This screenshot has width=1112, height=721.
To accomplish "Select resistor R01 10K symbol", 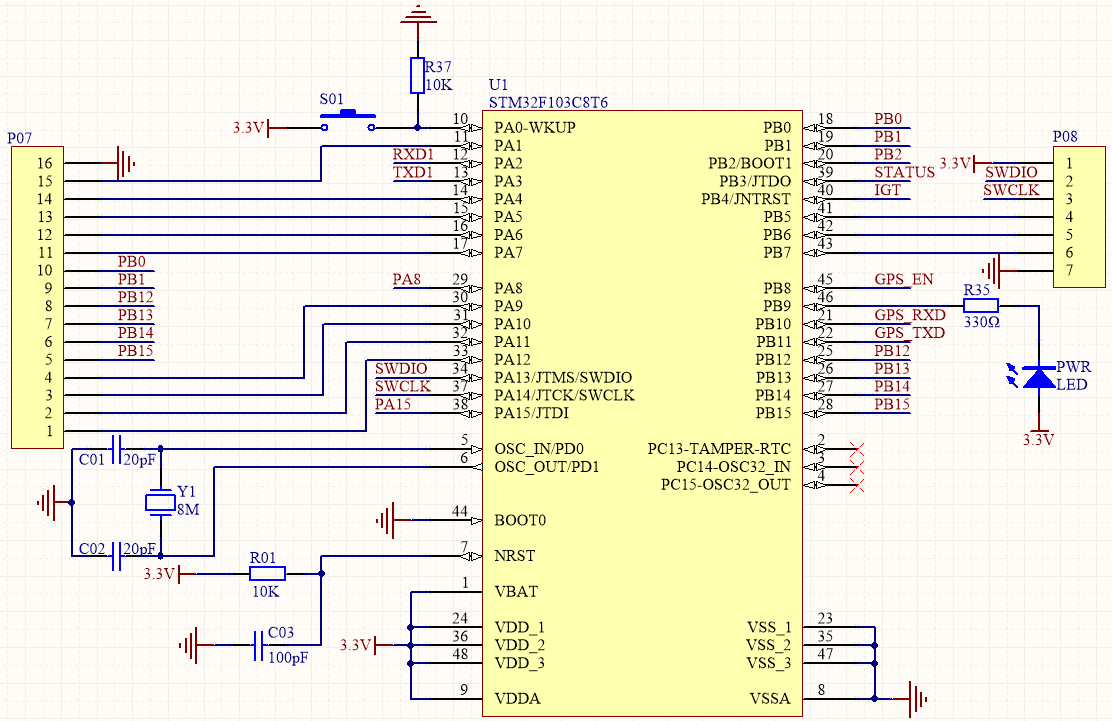I will (267, 574).
